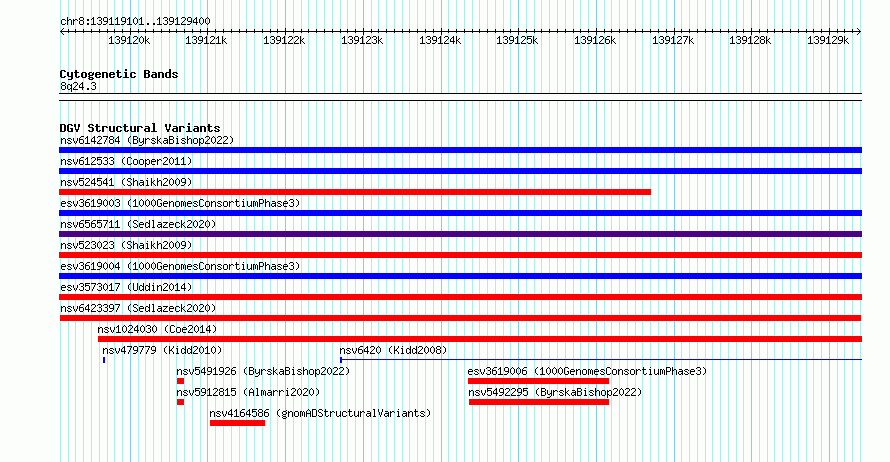
Task: Select the blue bar under nsv6142784
Action: coord(460,150)
